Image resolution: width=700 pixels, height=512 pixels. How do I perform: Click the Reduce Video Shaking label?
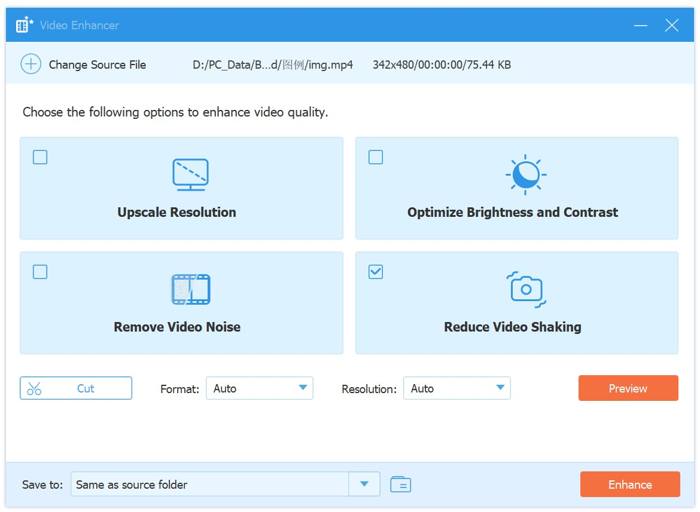512,327
